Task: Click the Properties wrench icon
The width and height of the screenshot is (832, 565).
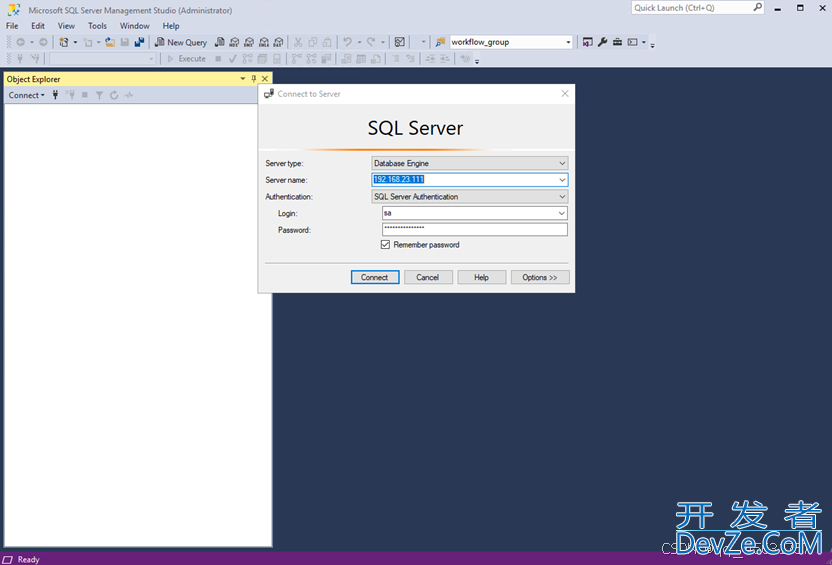Action: pyautogui.click(x=602, y=42)
